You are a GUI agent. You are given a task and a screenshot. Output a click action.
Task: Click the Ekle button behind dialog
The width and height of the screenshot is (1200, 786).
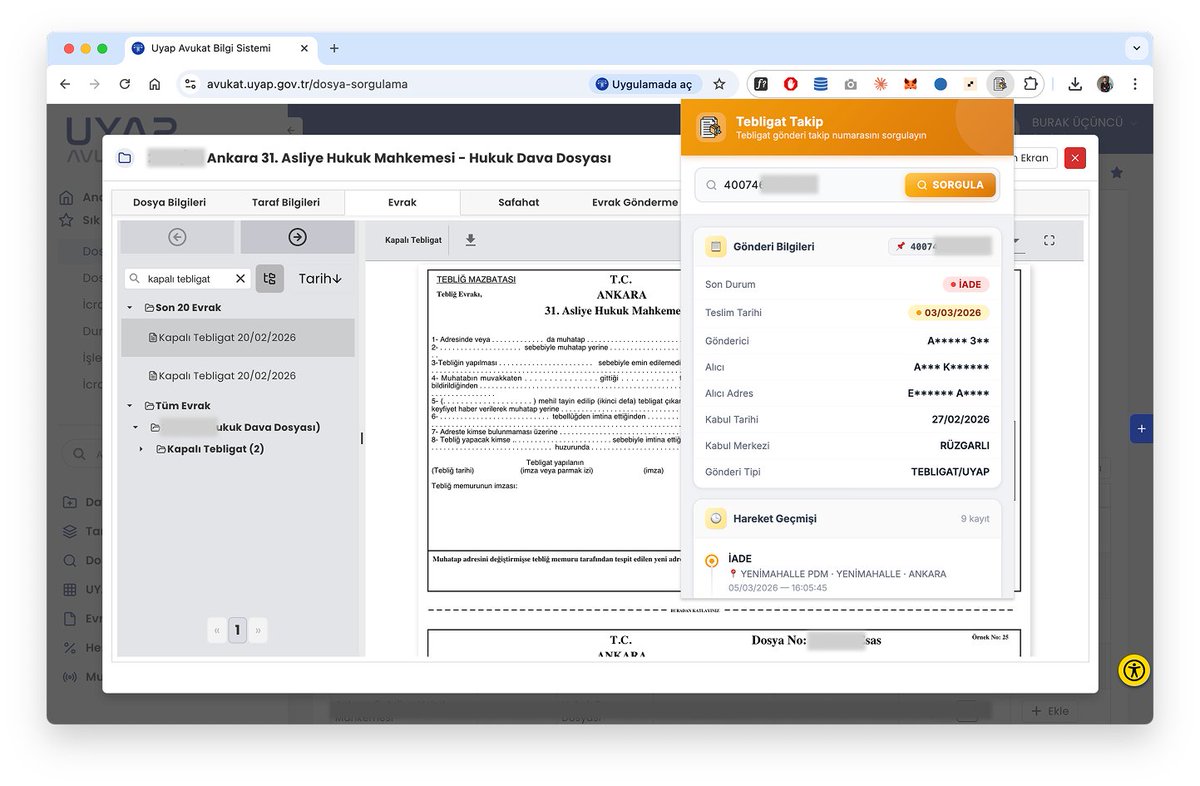[1050, 711]
